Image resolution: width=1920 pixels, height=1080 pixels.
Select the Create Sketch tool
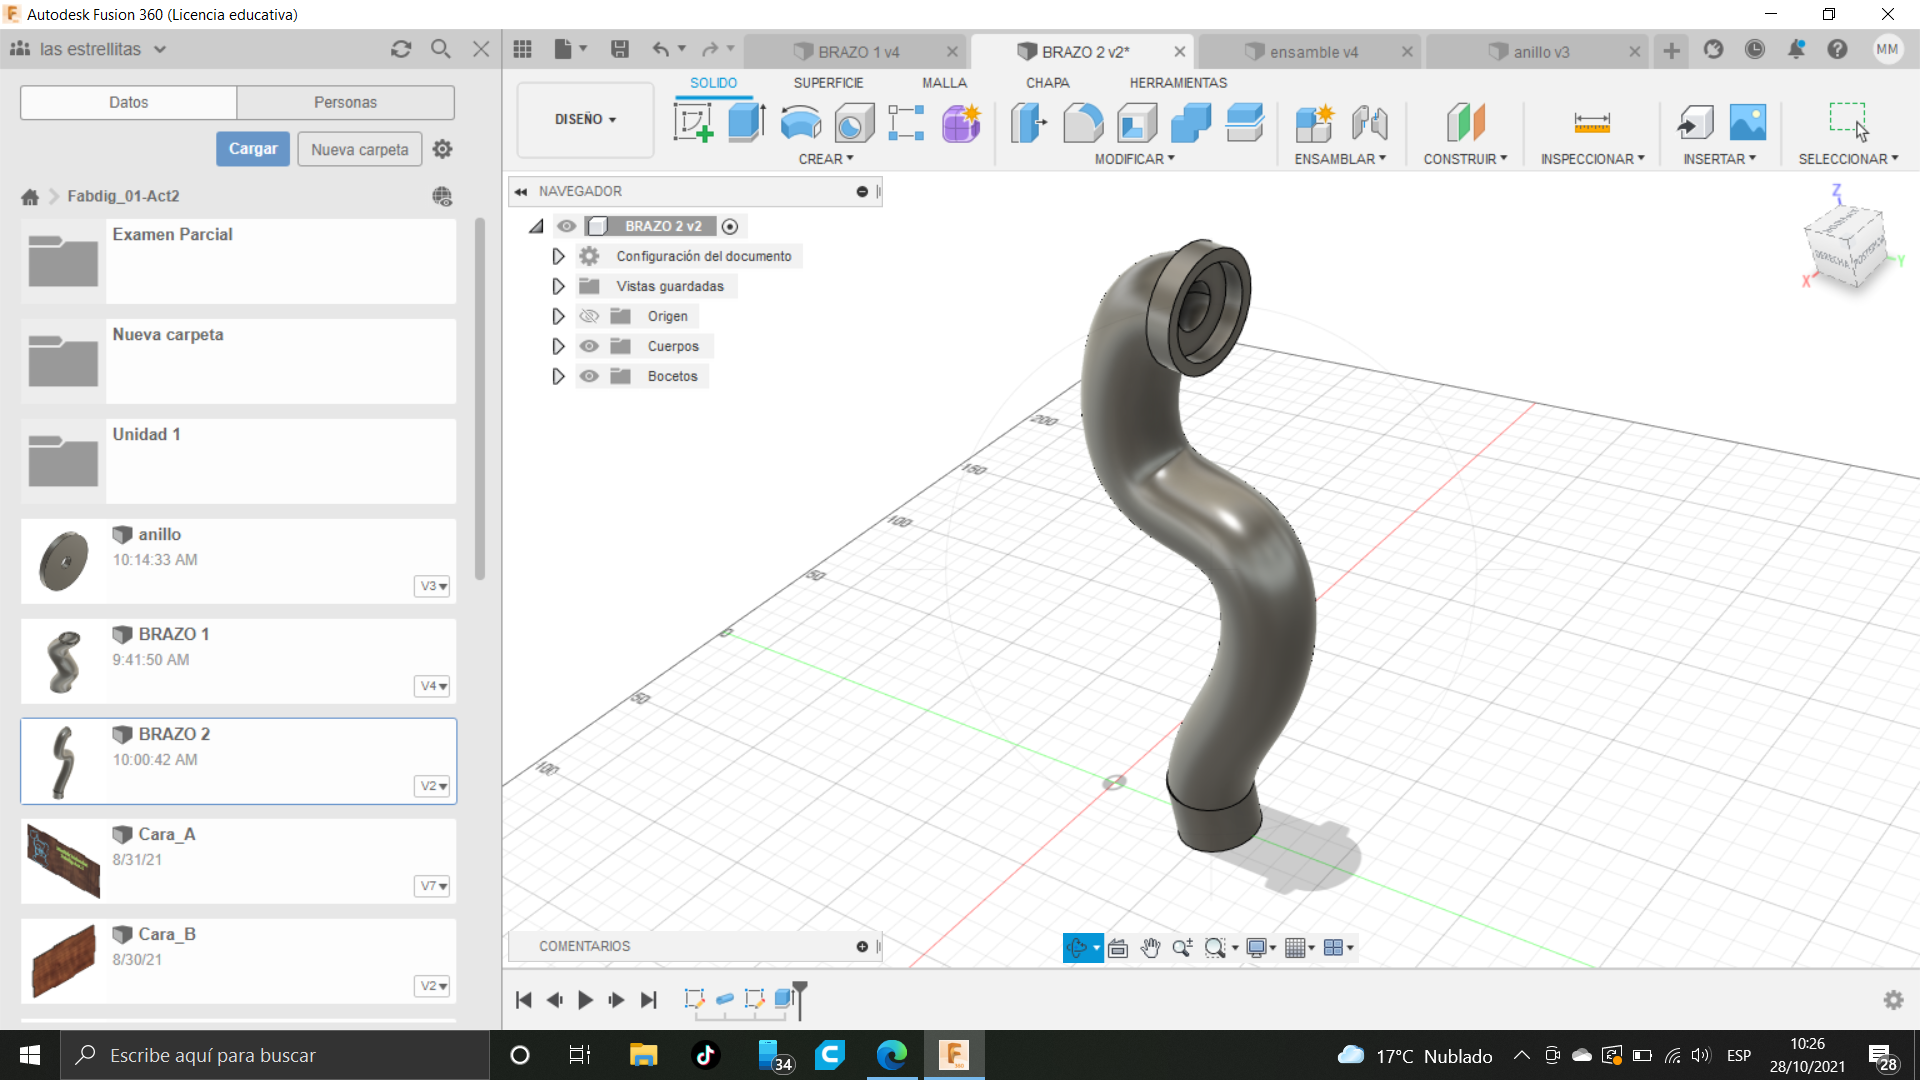693,123
